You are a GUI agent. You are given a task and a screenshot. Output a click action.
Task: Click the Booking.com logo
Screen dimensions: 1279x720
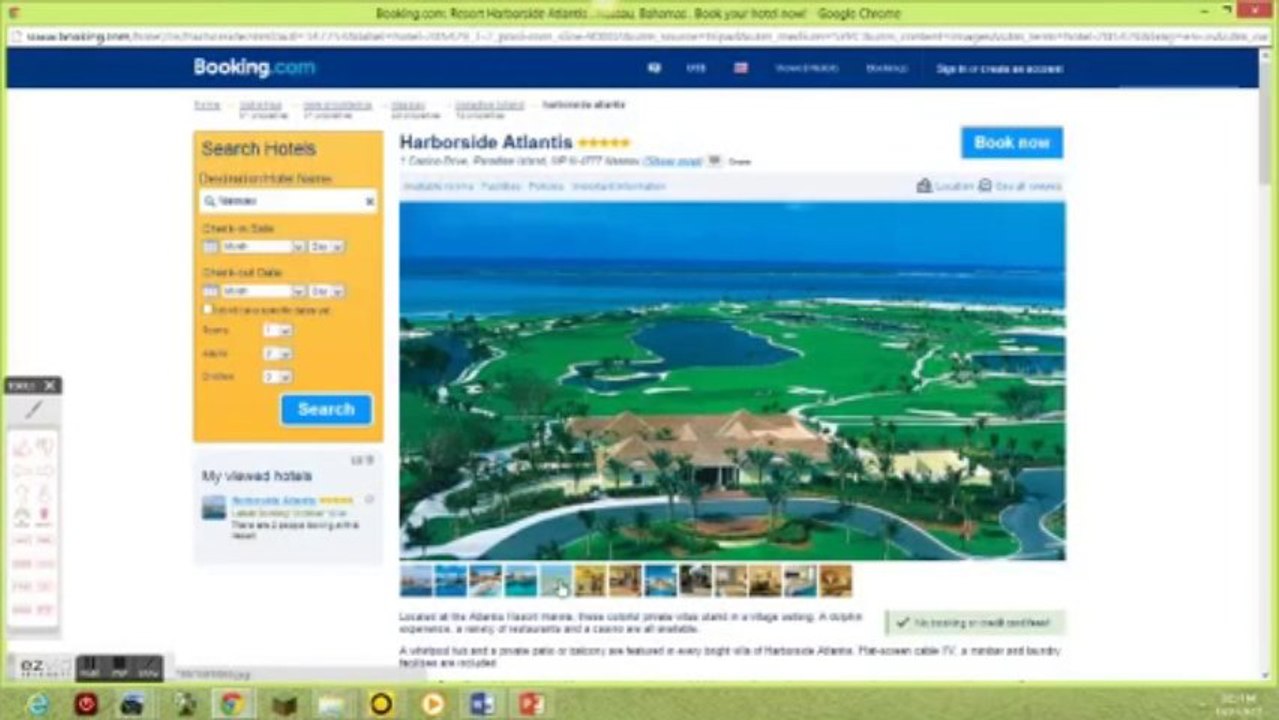[x=254, y=68]
